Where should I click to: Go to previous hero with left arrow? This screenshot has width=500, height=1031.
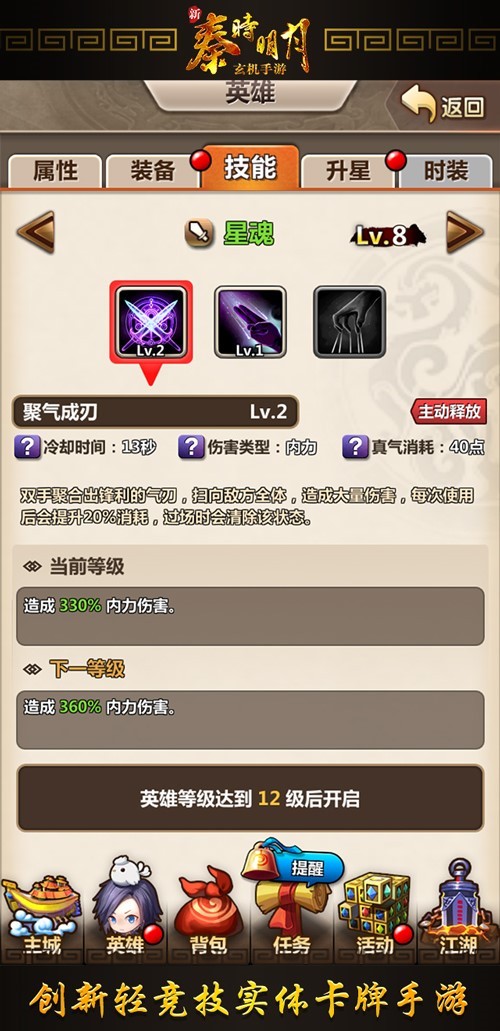click(x=36, y=232)
